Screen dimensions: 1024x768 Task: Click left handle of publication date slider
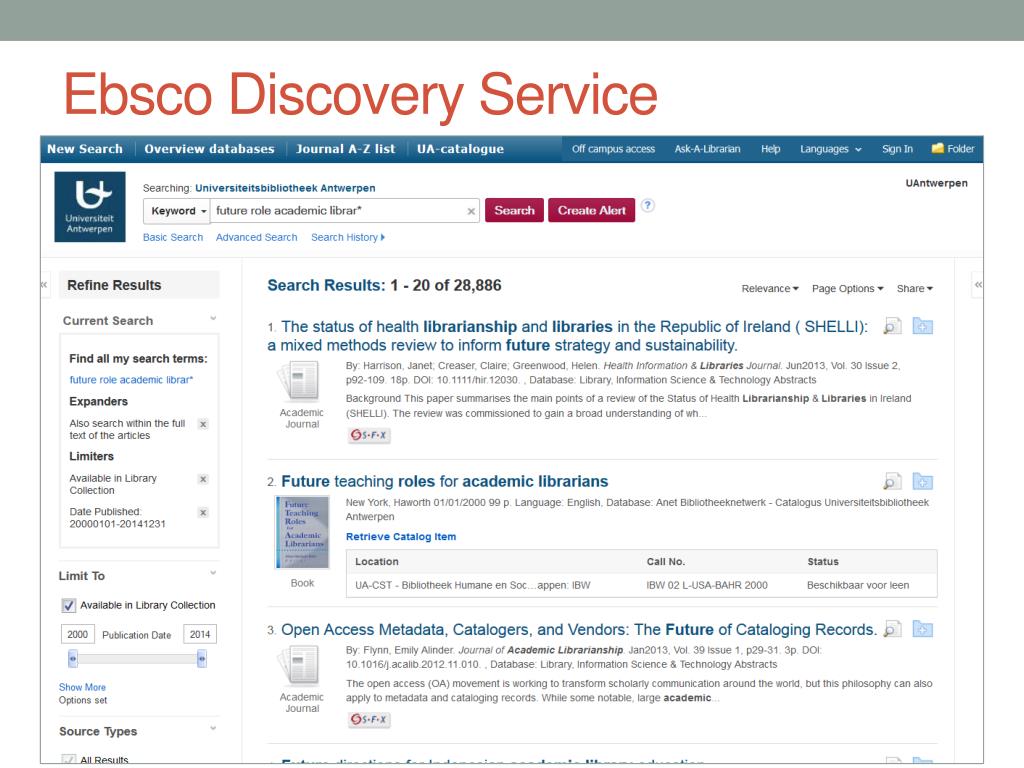[x=72, y=659]
